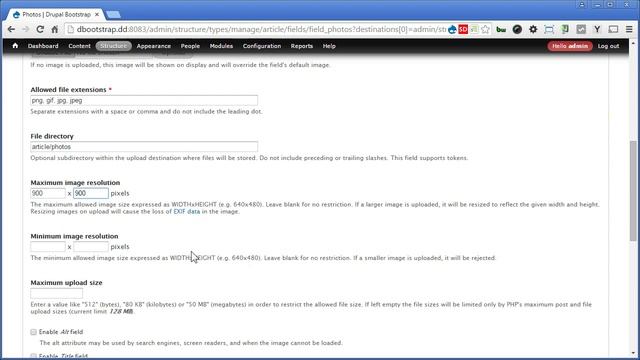Close the Photos | Drupal Bootstrap tab
This screenshot has width=640, height=360.
97,14
